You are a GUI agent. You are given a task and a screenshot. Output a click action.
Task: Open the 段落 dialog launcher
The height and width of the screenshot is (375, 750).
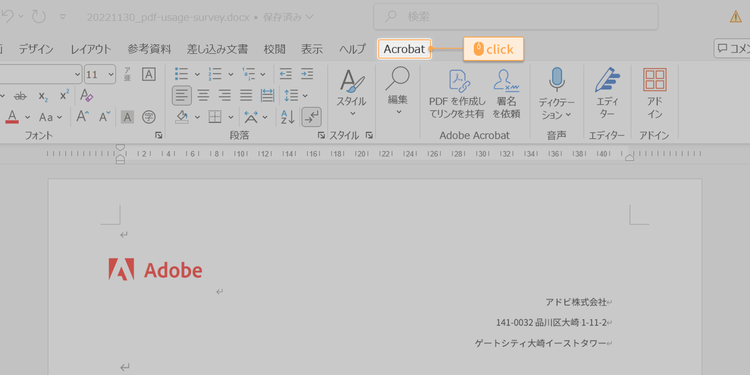coord(321,136)
